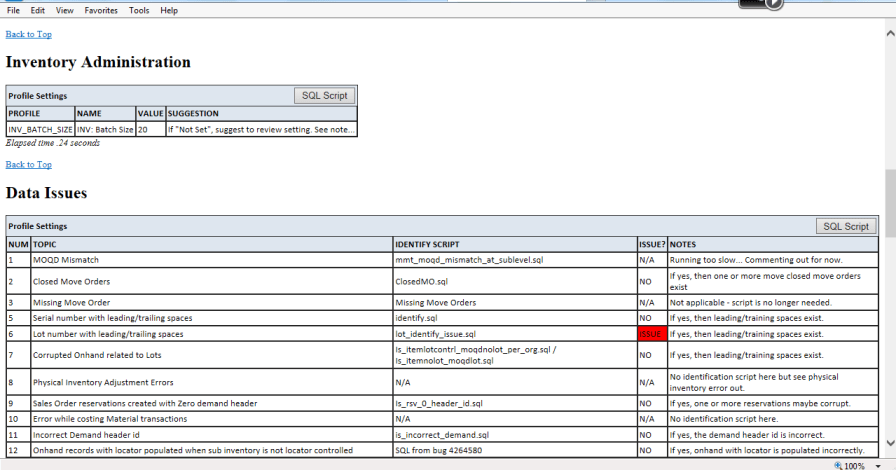Open the Help menu
896x470 pixels.
[x=169, y=10]
